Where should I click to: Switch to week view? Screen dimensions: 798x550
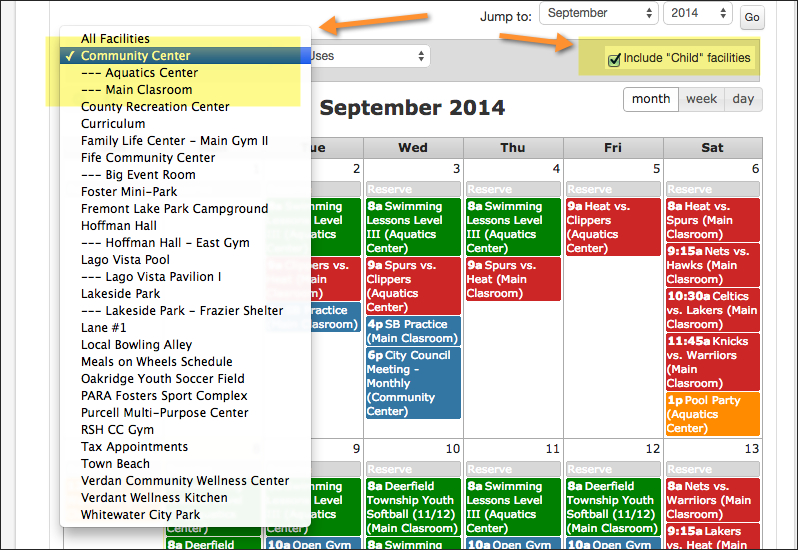pyautogui.click(x=701, y=99)
